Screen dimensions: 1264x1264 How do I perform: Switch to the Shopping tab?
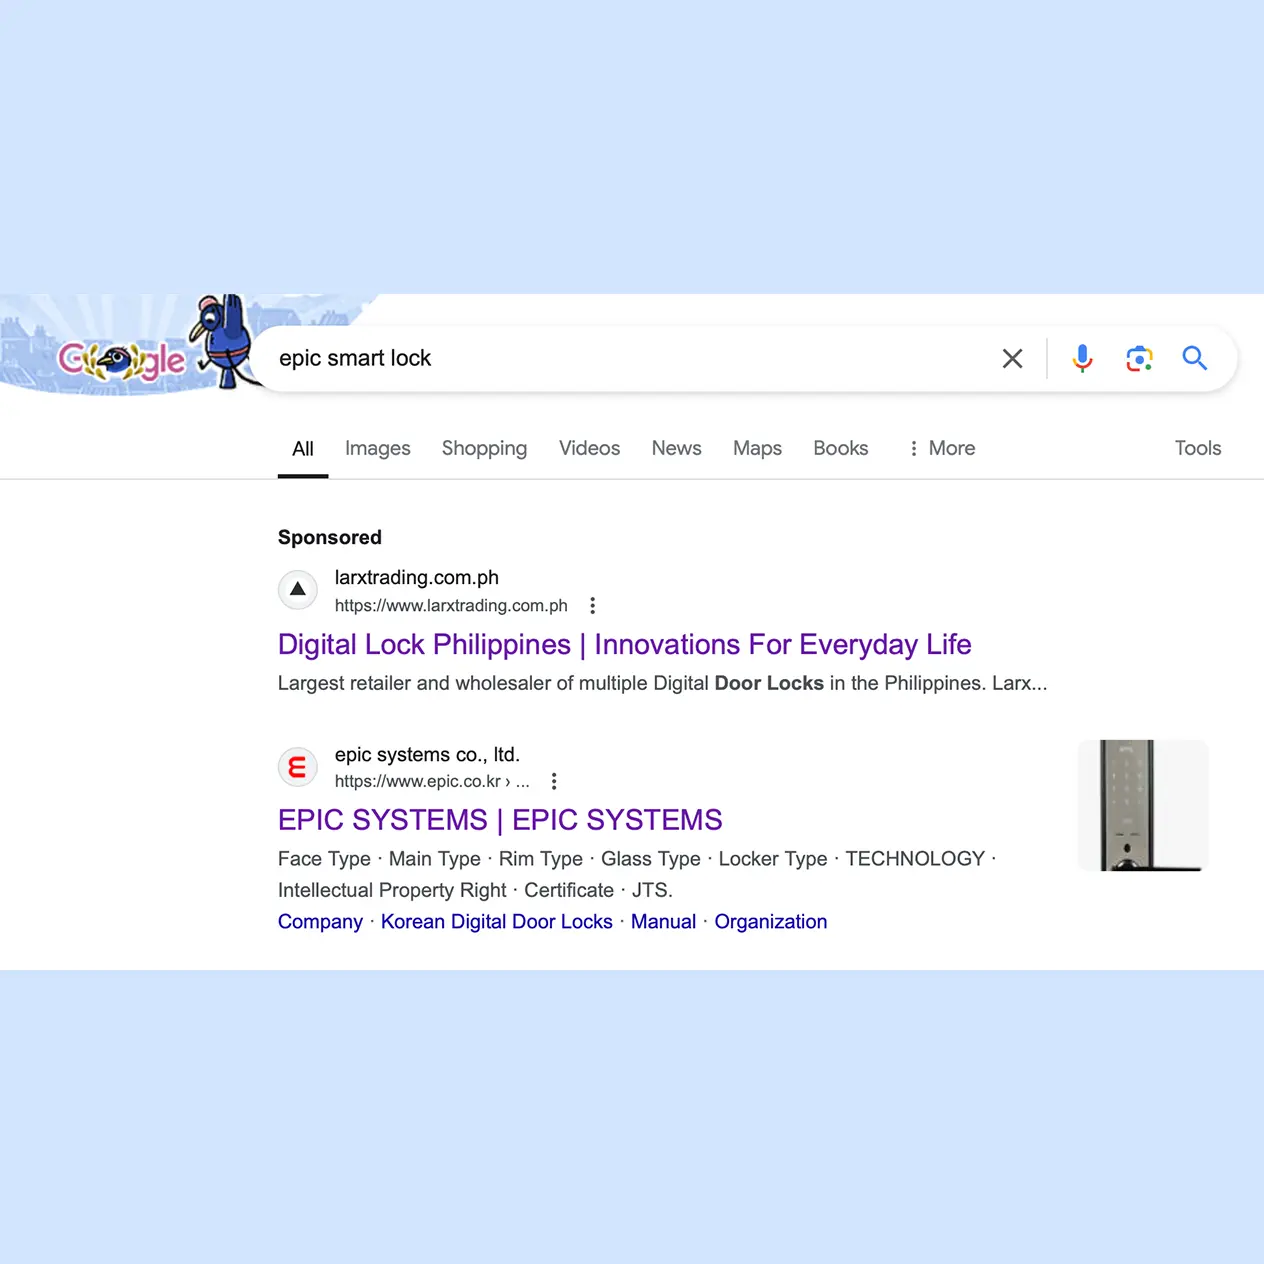coord(484,448)
